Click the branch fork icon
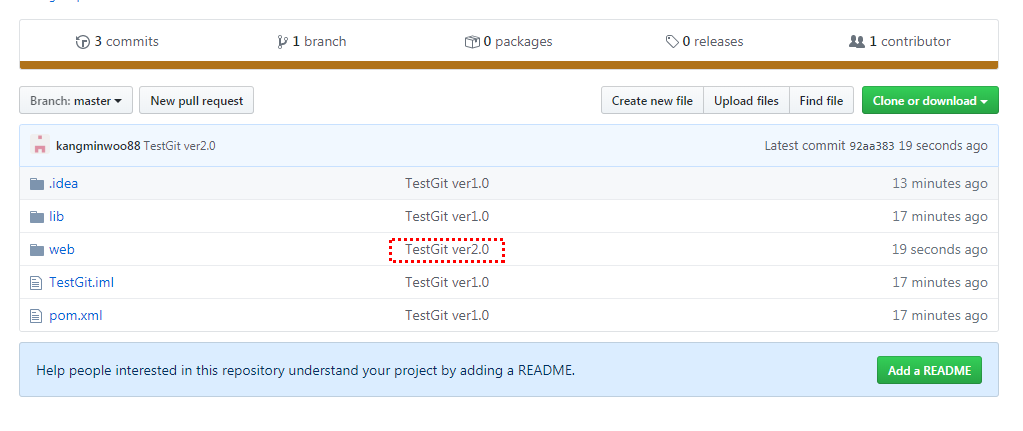The image size is (1023, 431). coord(282,42)
